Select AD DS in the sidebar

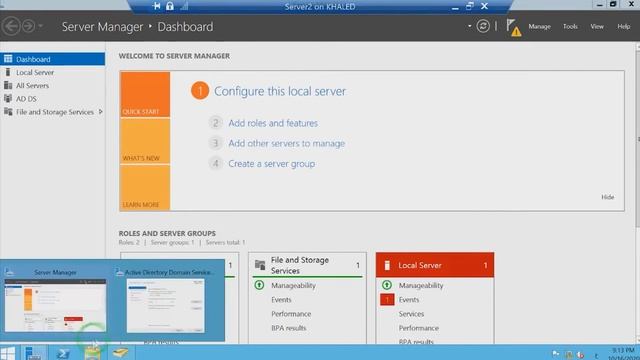[x=53, y=98]
